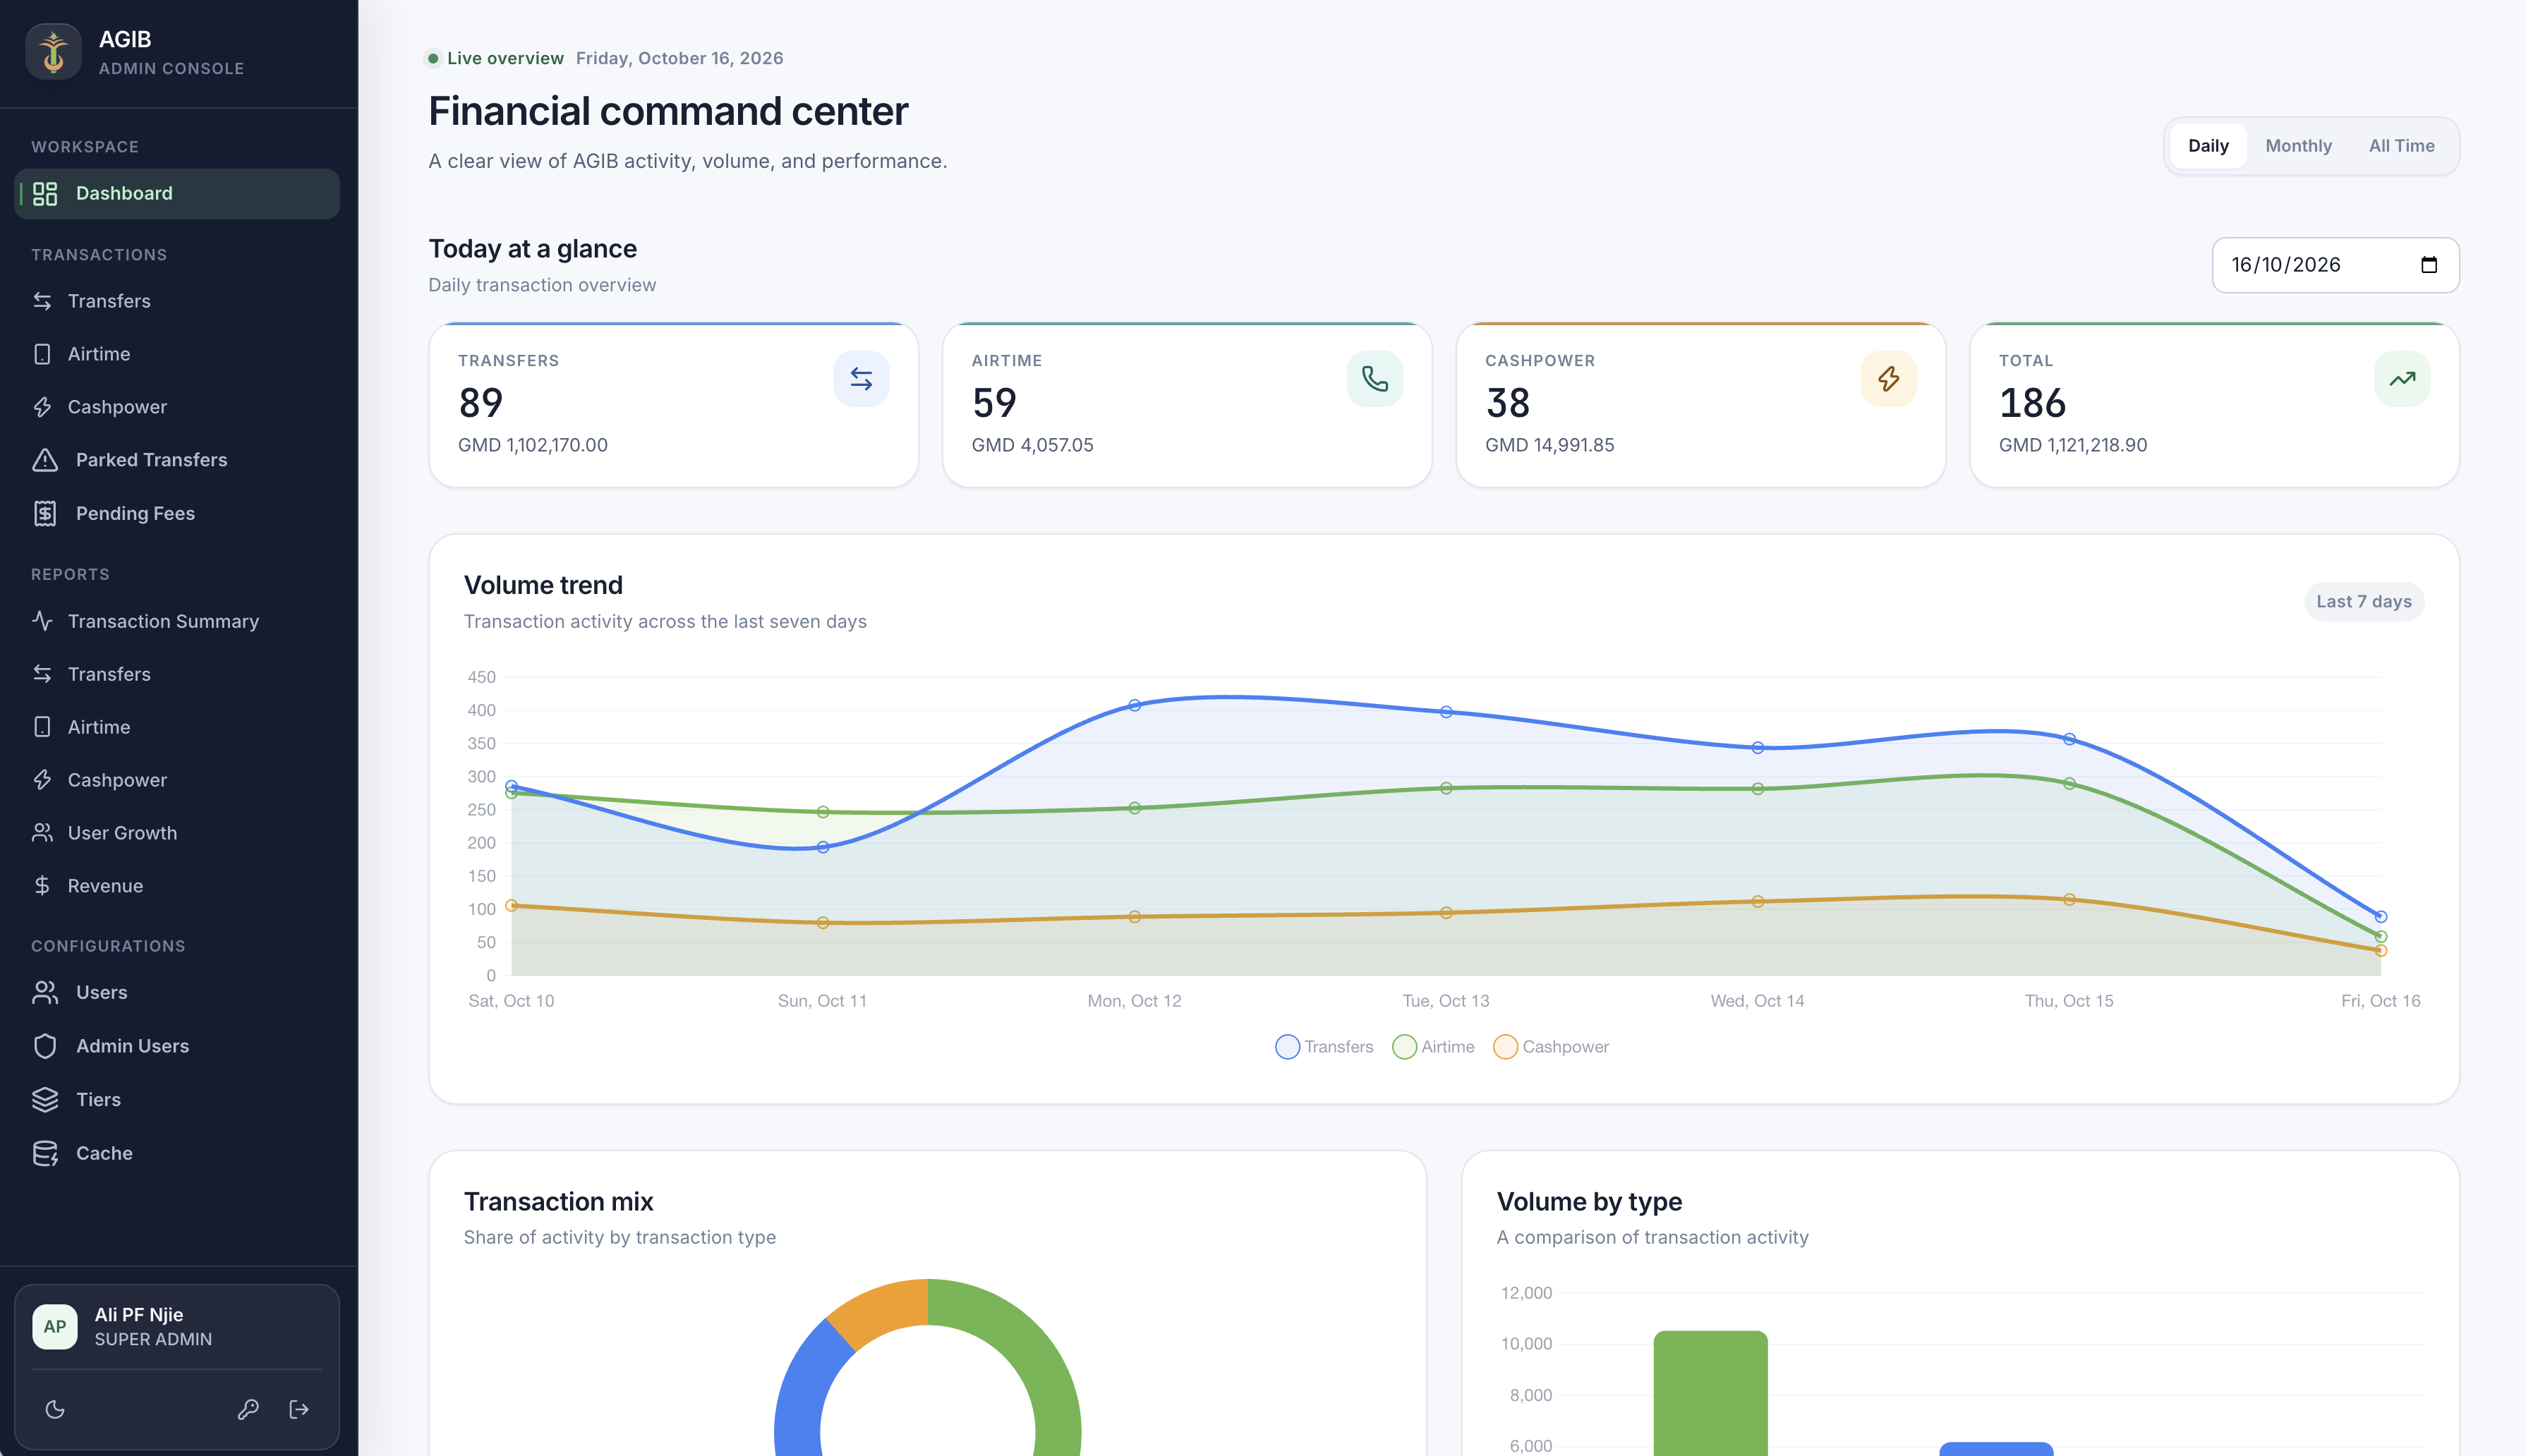Click the Pending Fees receipt icon

[45, 513]
